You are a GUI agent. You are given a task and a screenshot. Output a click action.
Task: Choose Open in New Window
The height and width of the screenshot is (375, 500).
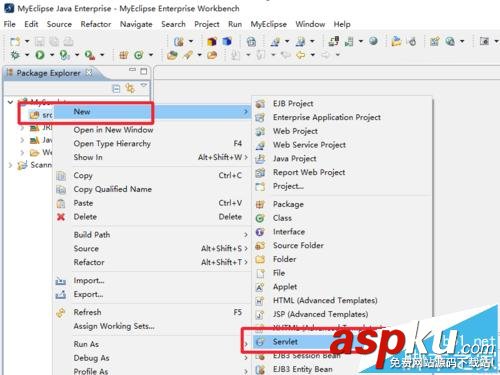pyautogui.click(x=113, y=130)
